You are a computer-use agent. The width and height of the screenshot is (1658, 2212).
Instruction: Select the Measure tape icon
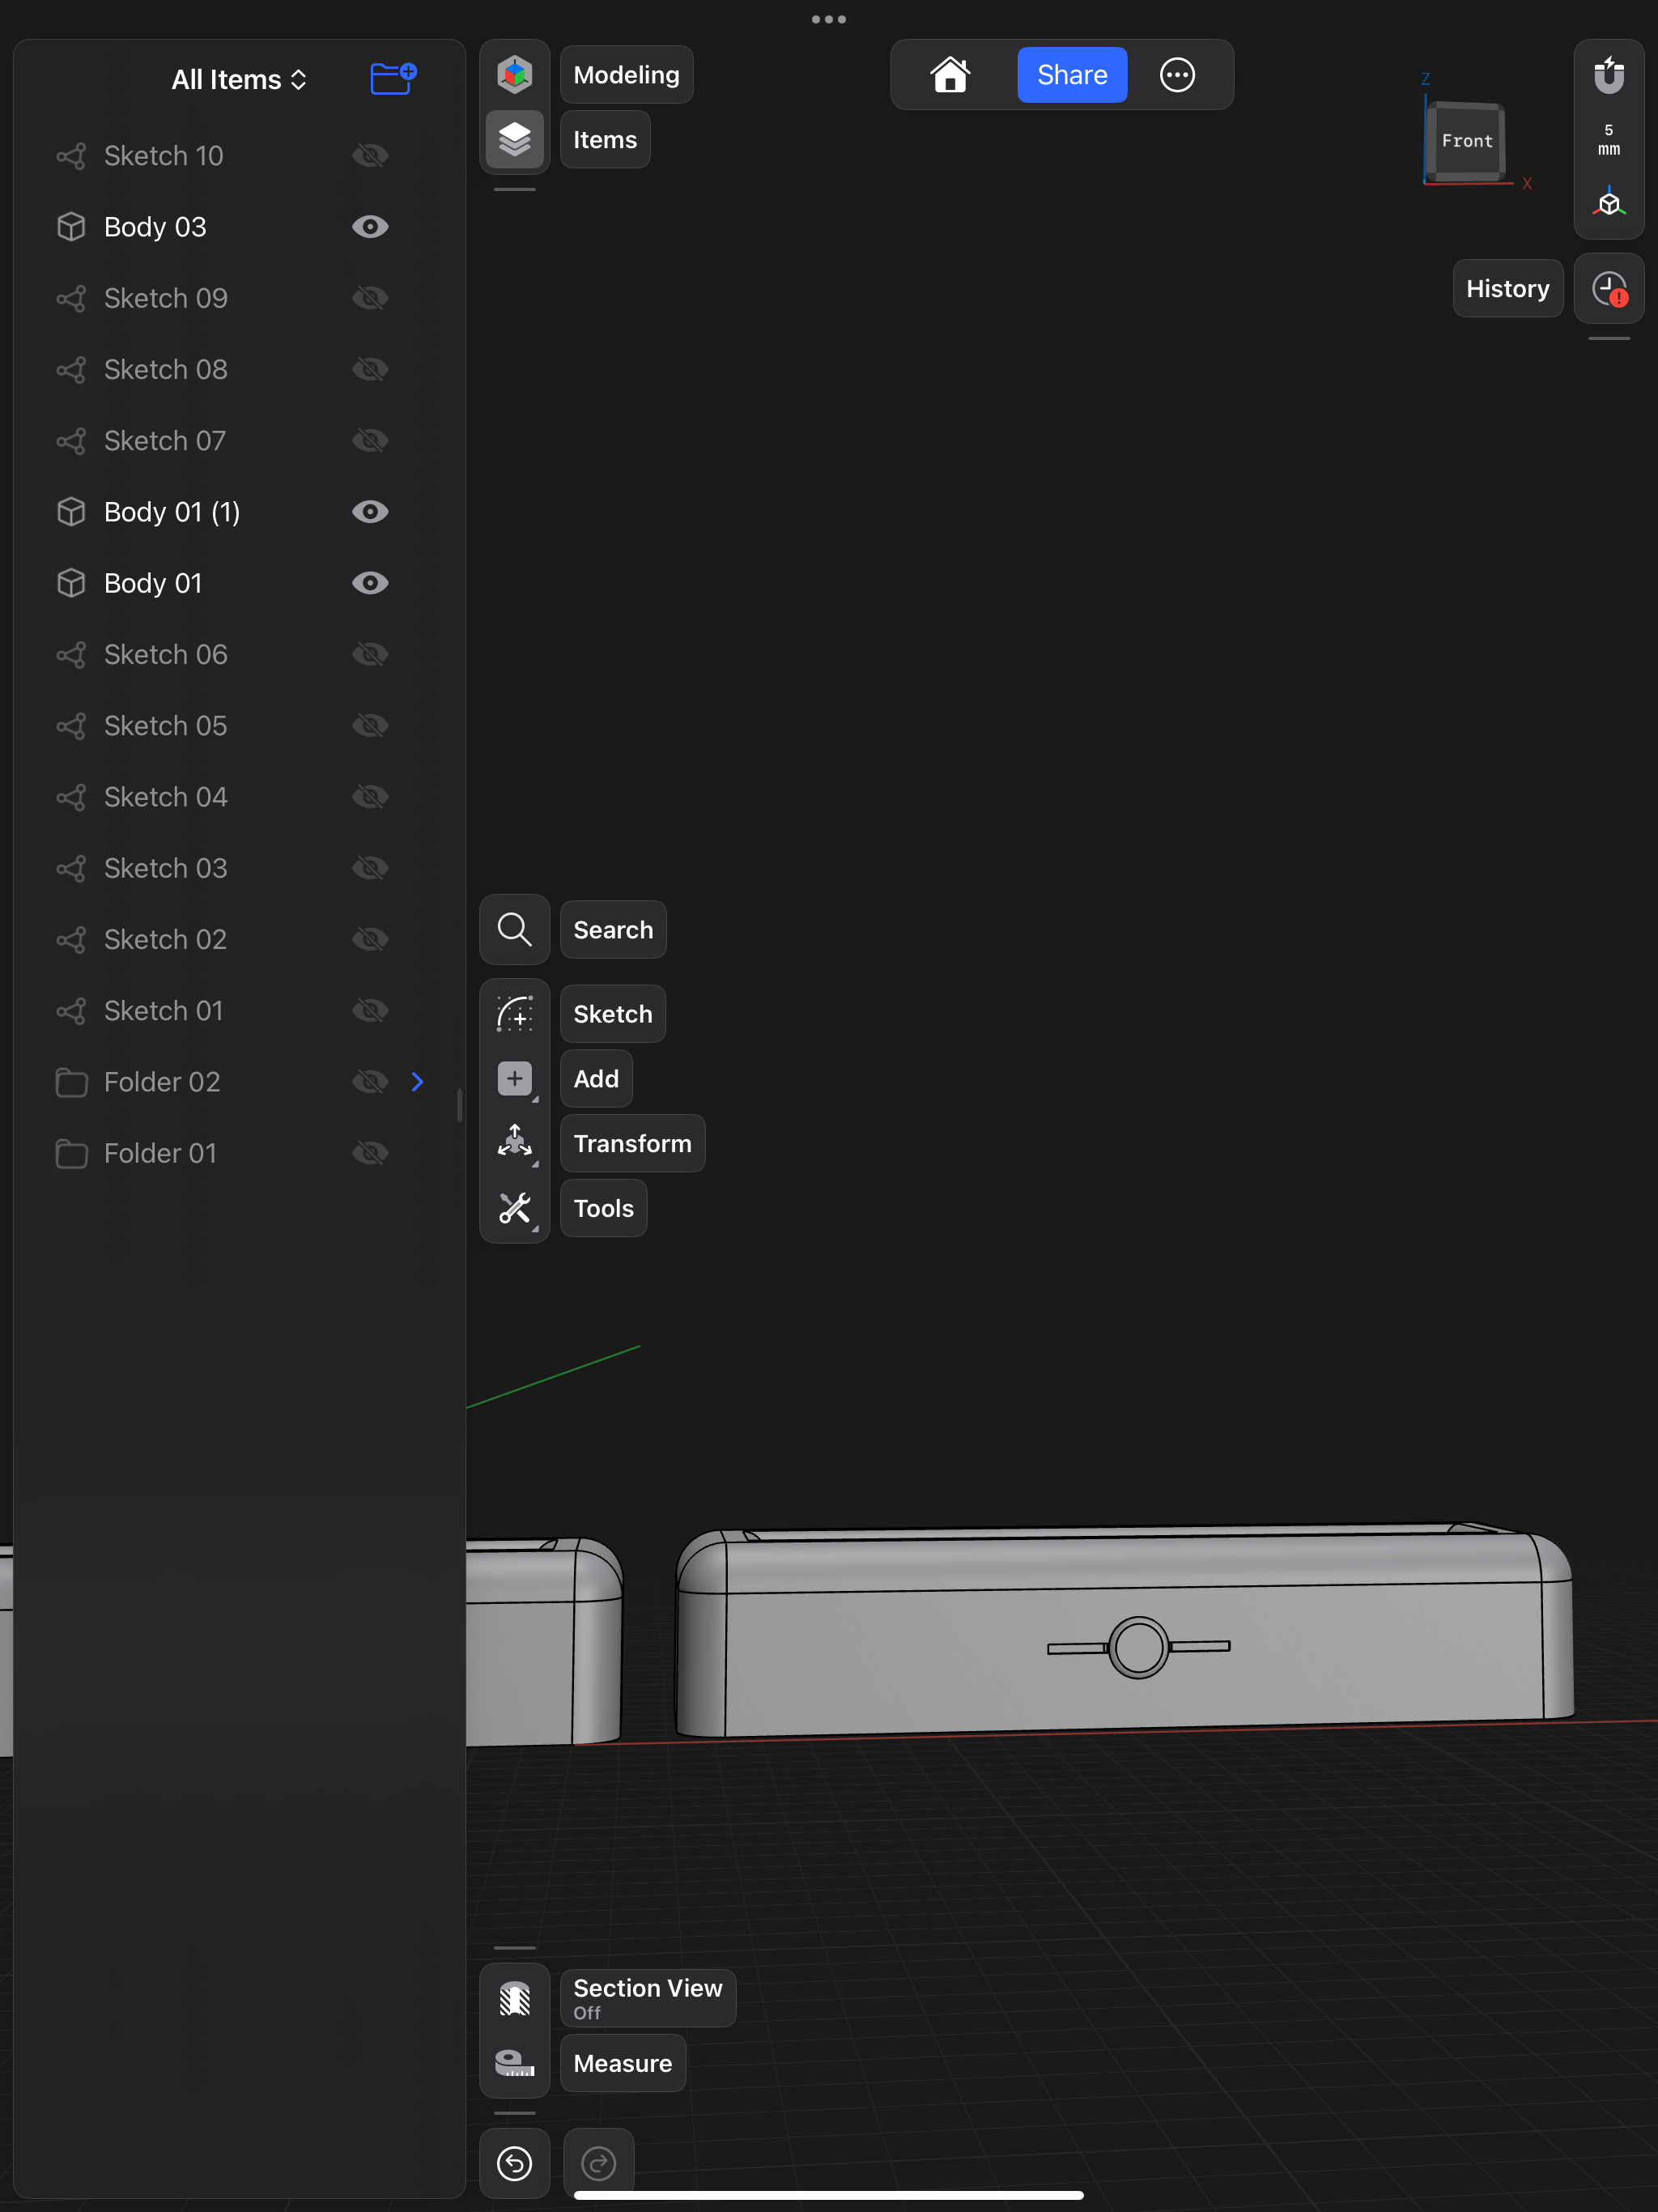coord(514,2063)
